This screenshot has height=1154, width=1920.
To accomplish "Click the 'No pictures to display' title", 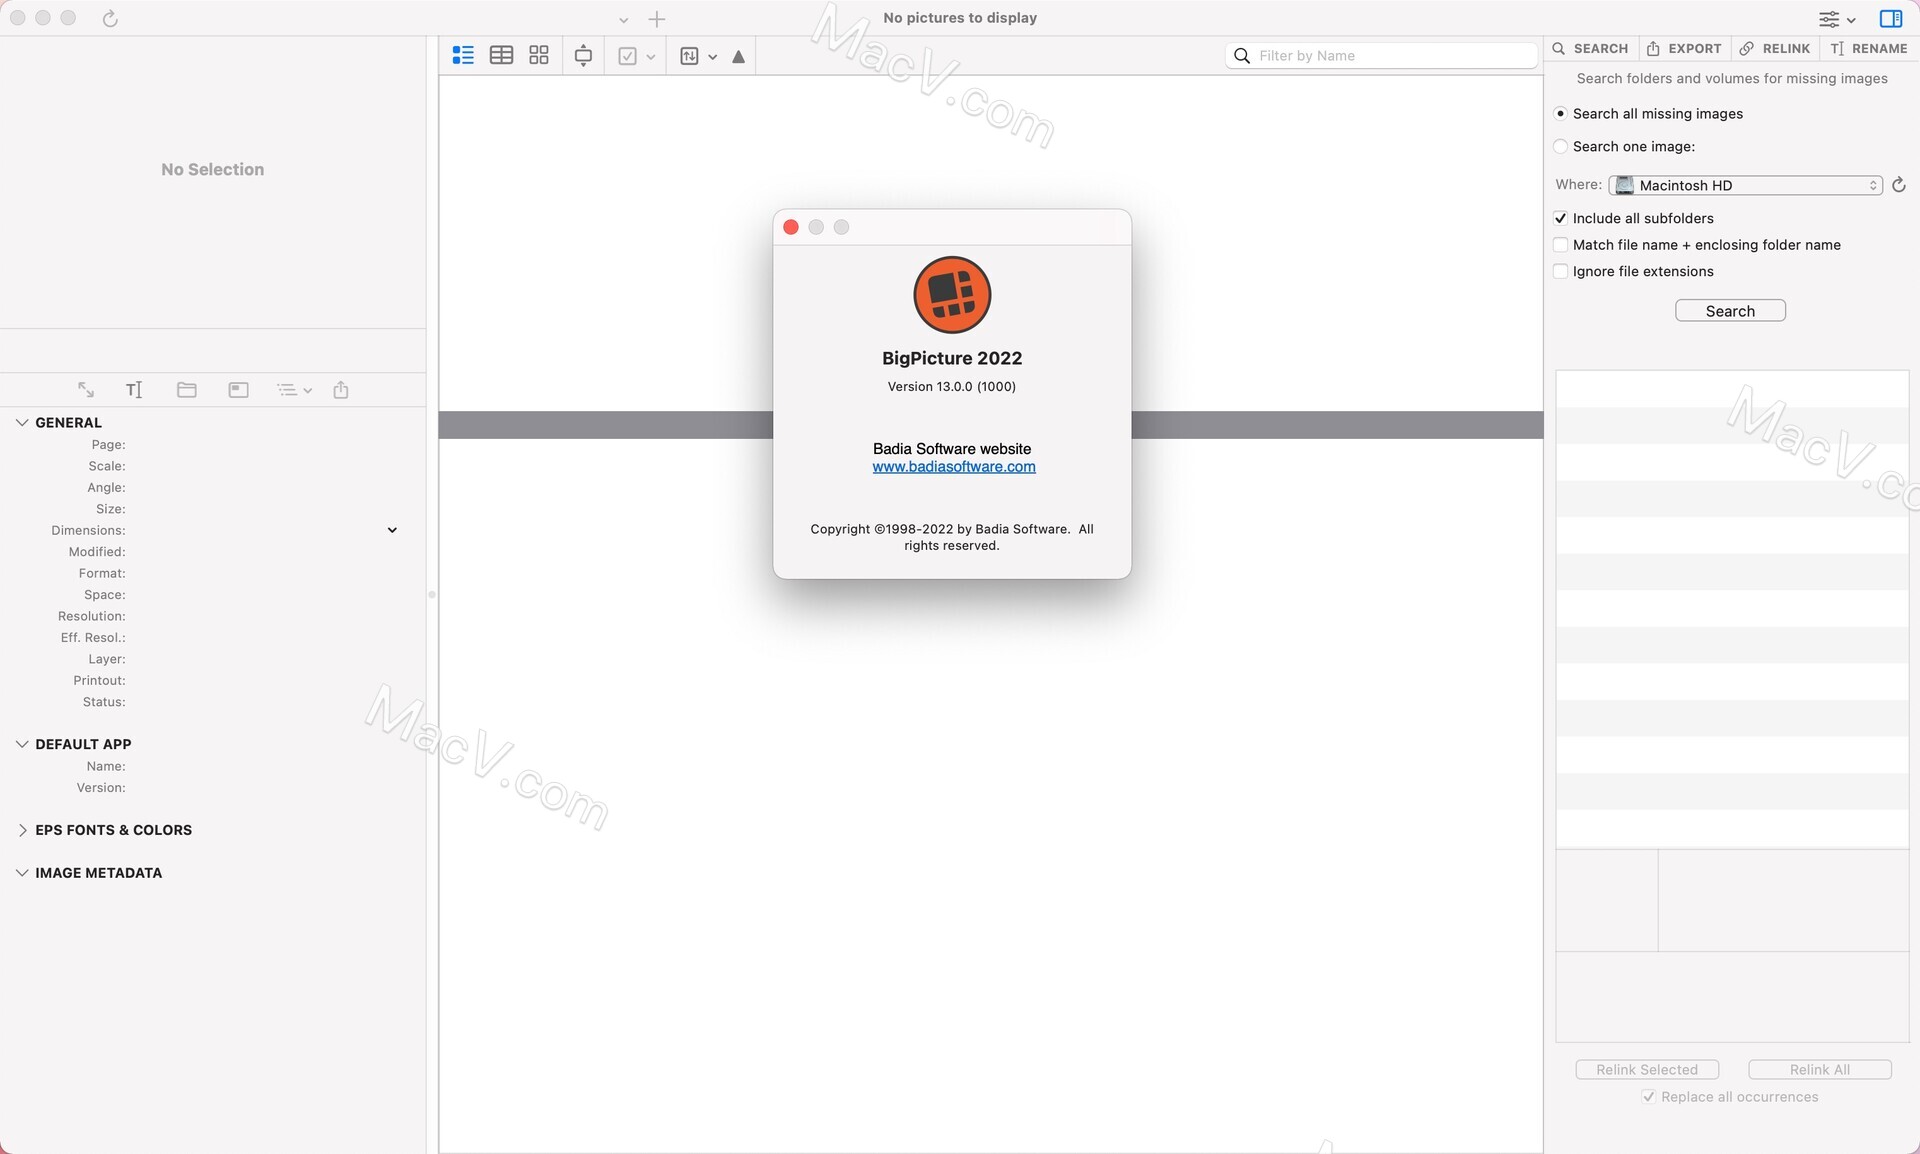I will [960, 18].
